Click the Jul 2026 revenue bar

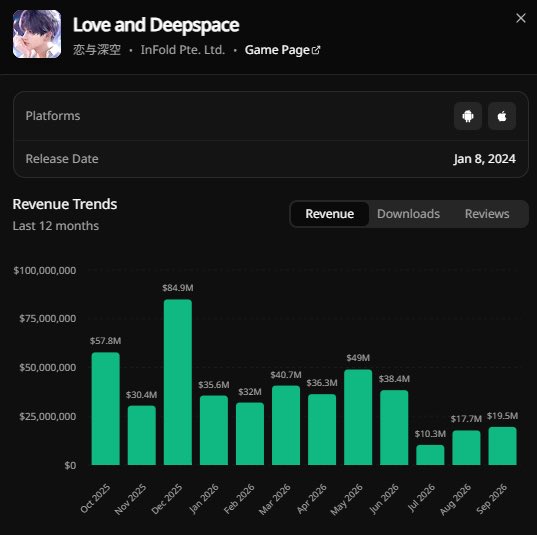tap(430, 455)
